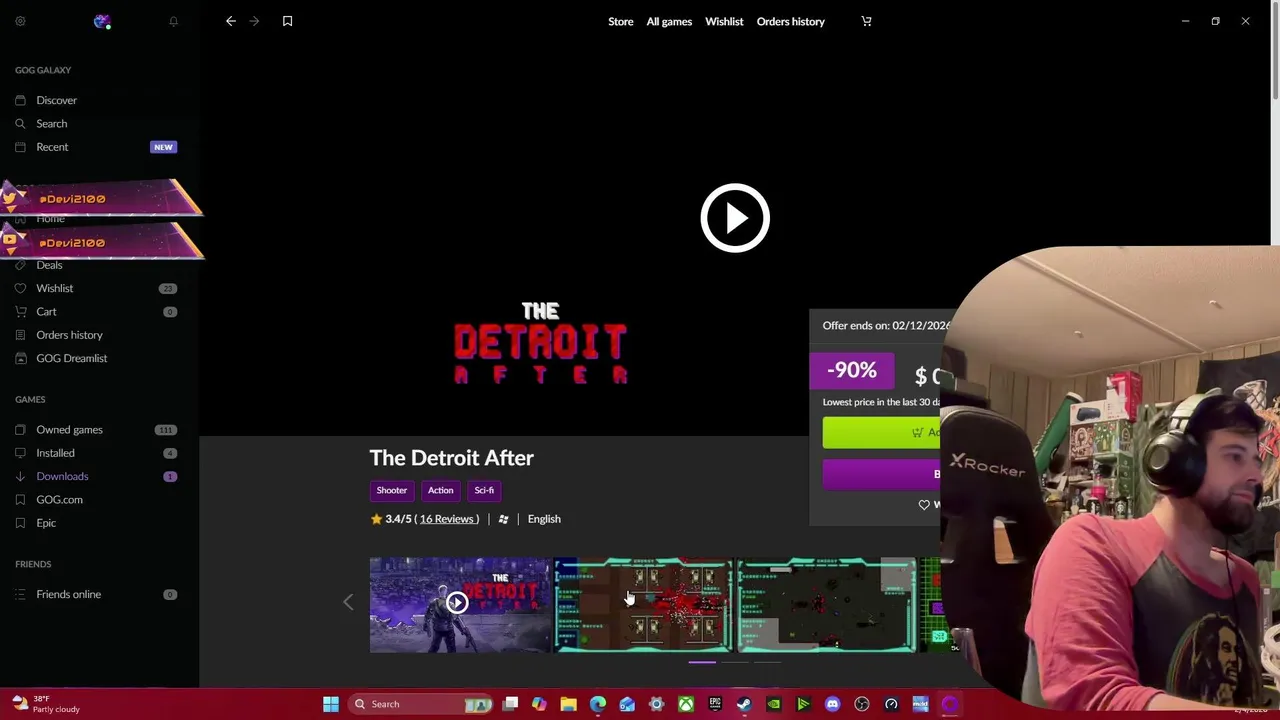Open Epic Games launcher from taskbar
The height and width of the screenshot is (720, 1280).
click(715, 704)
